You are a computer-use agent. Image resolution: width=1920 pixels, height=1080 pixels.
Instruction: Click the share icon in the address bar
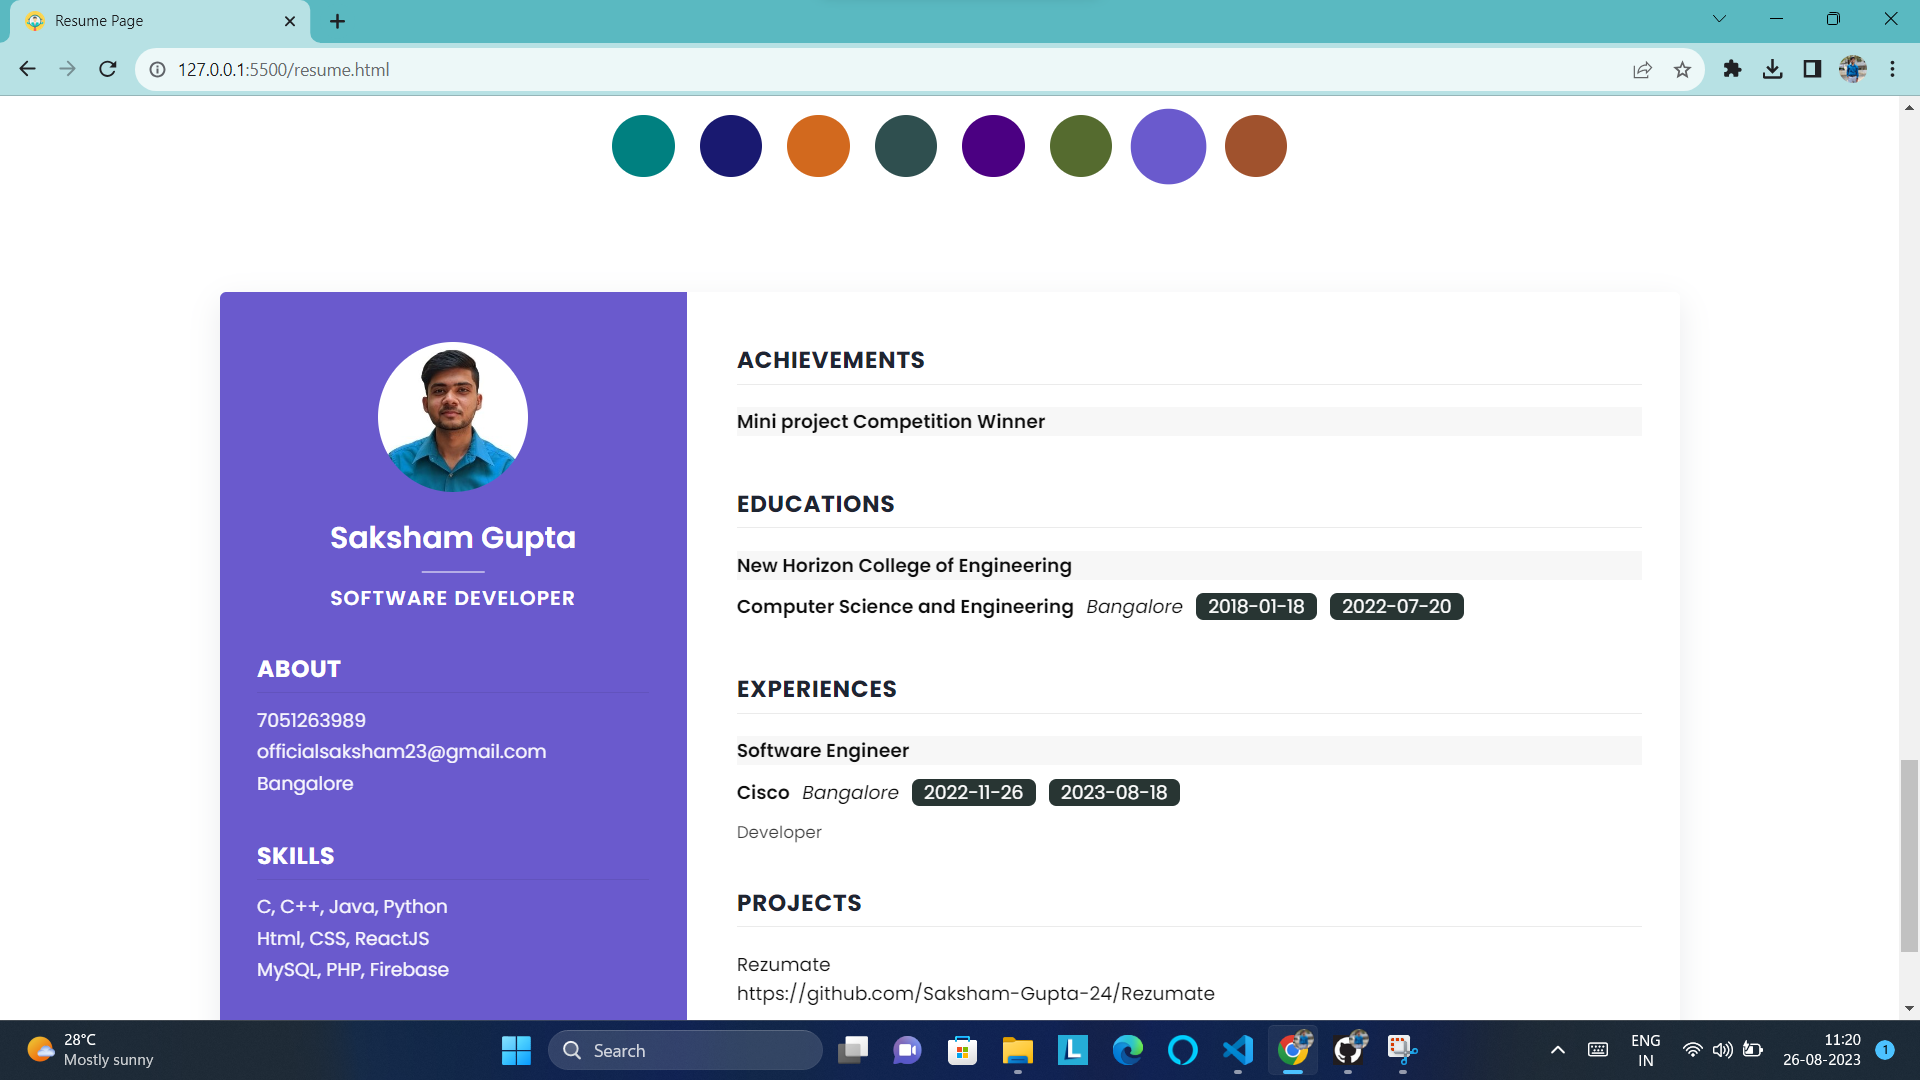[x=1643, y=70]
